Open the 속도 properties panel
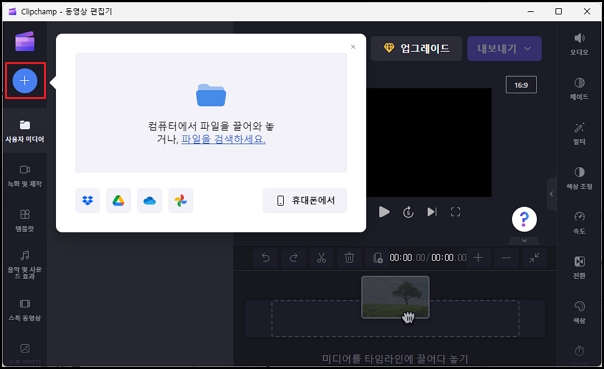This screenshot has width=604, height=369. click(579, 223)
